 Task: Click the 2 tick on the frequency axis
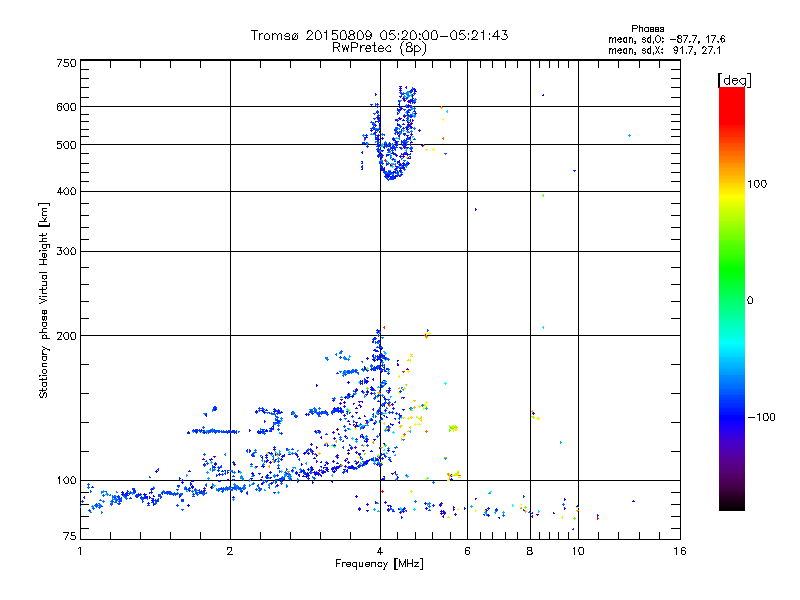pyautogui.click(x=230, y=551)
